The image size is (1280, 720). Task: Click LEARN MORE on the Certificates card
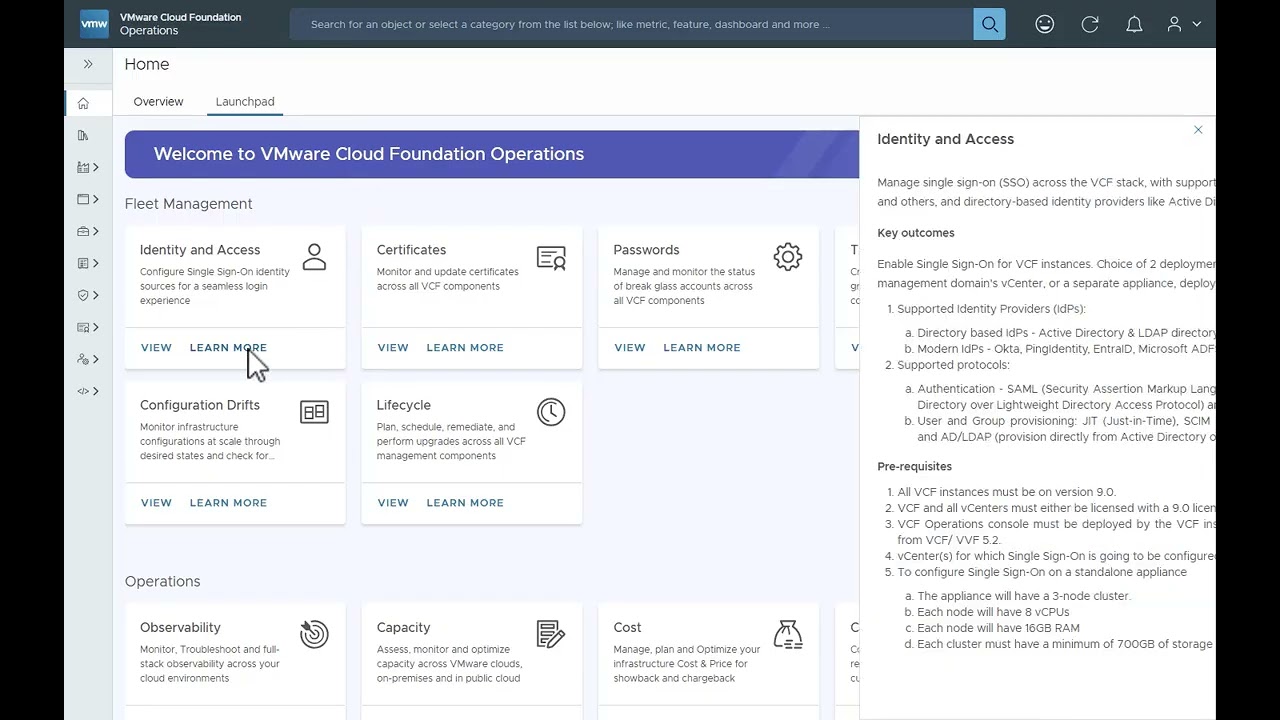click(x=465, y=347)
